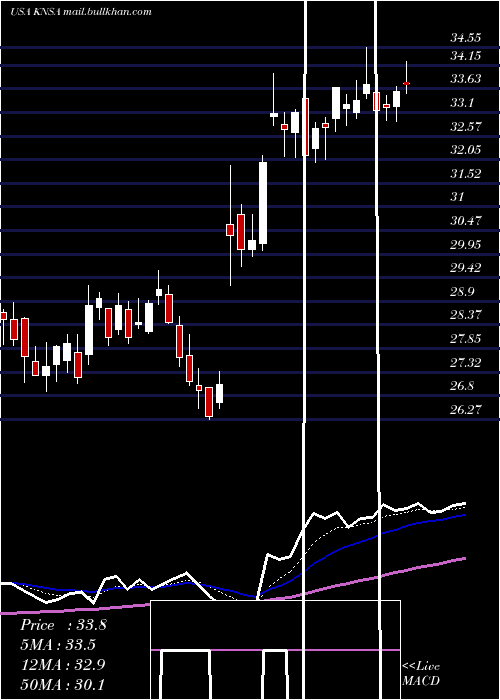Image resolution: width=500 pixels, height=700 pixels.
Task: Click the tall white candle rising to 32.05
Action: point(263,203)
